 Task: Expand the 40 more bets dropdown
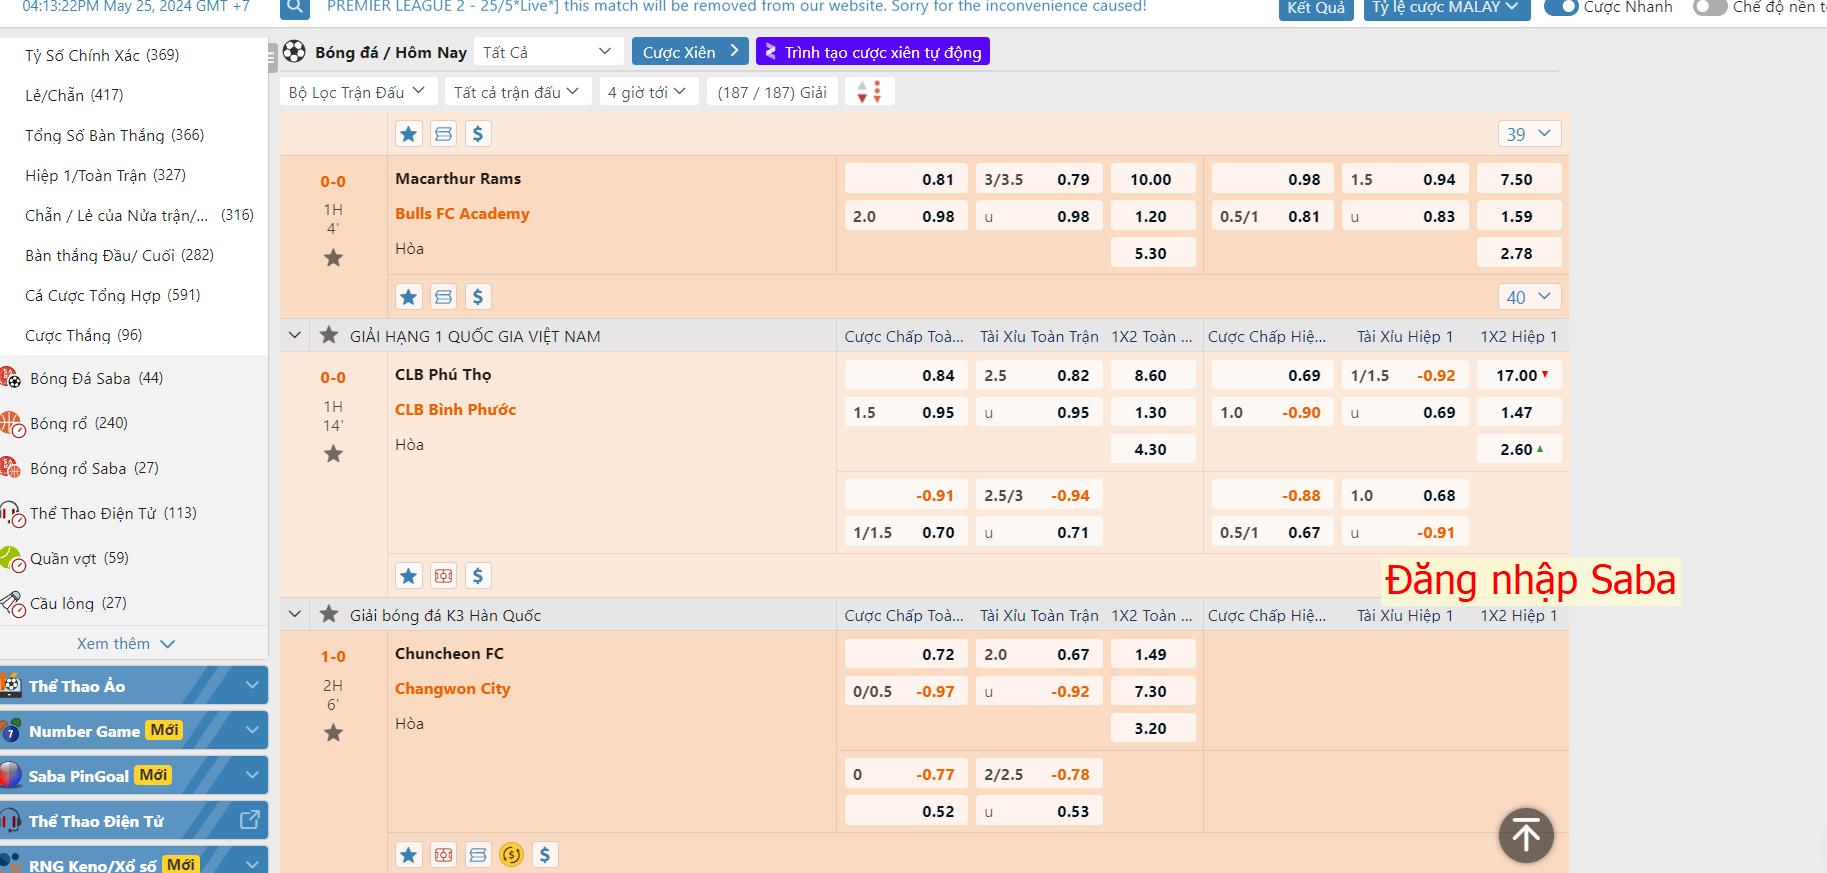click(1529, 297)
